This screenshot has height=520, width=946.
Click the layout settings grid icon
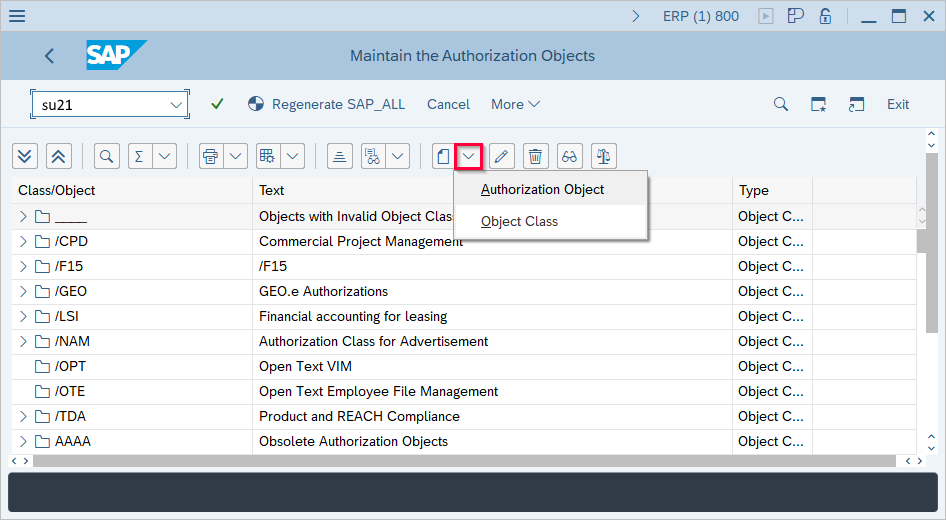[267, 156]
